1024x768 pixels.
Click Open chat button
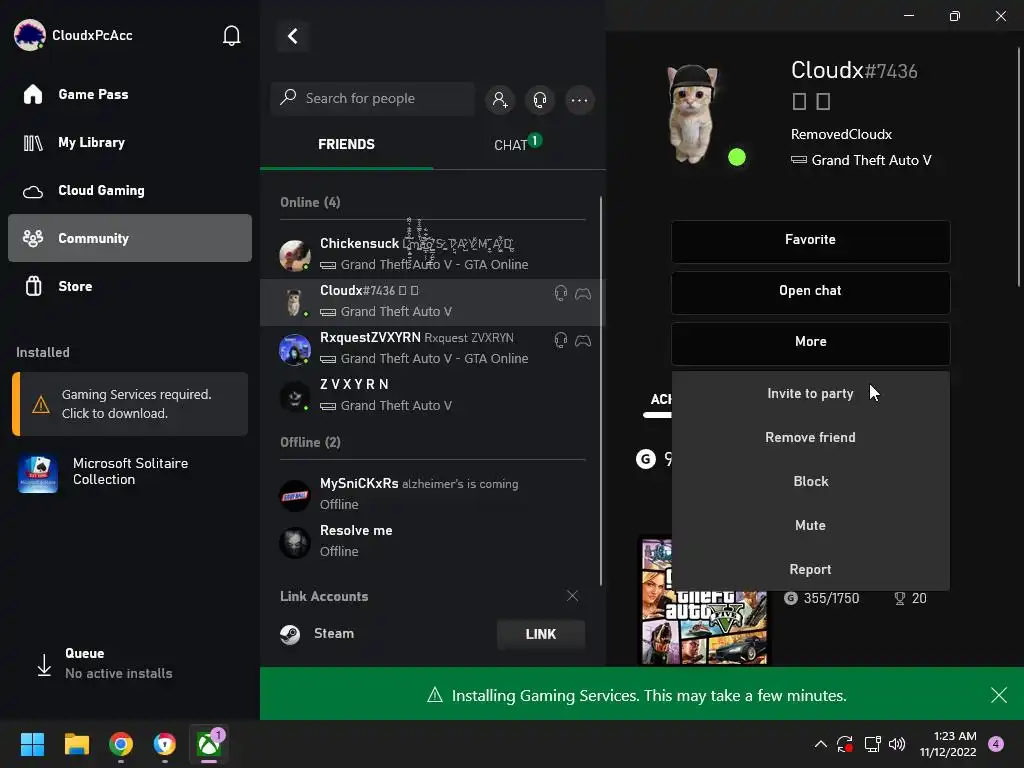coord(810,291)
